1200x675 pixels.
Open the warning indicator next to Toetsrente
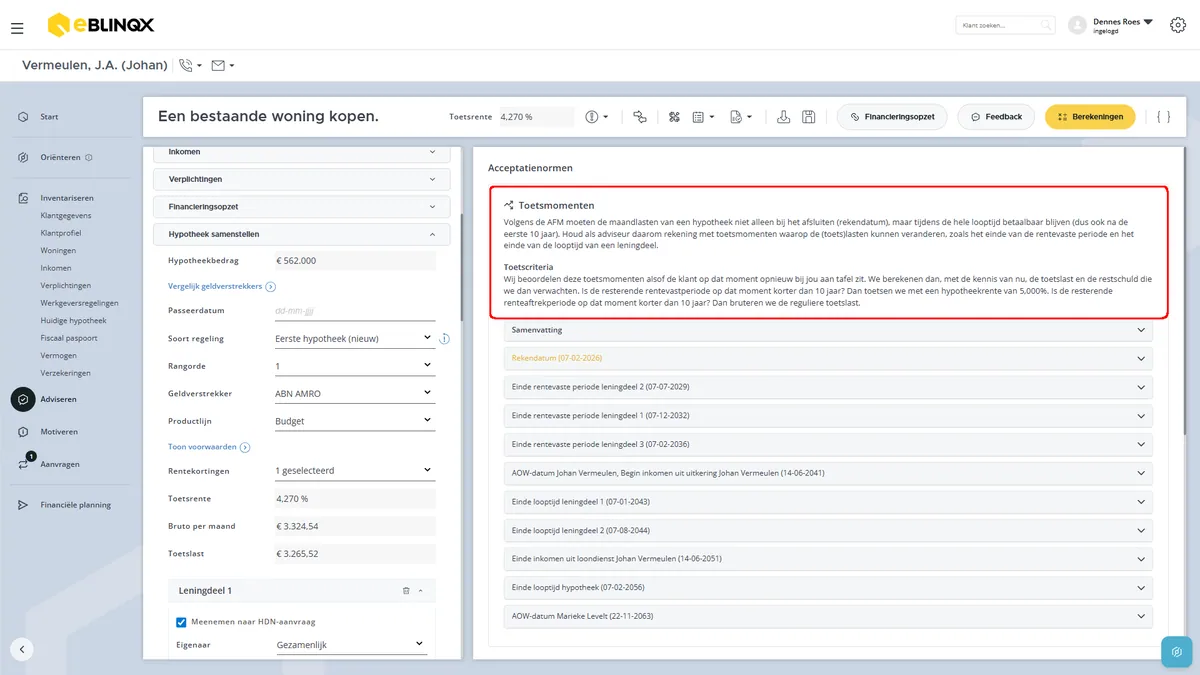tap(597, 117)
